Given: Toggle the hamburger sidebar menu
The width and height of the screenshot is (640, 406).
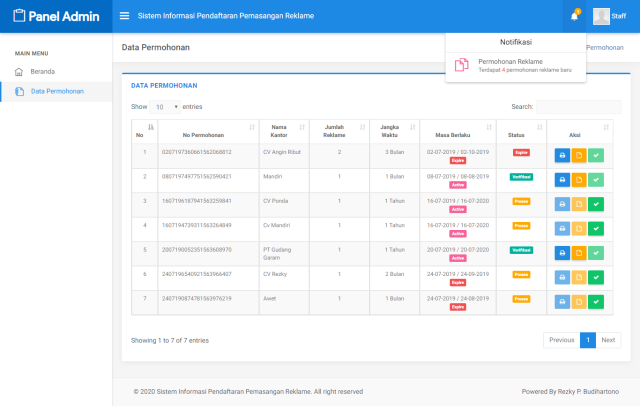Looking at the screenshot, I should (x=124, y=16).
